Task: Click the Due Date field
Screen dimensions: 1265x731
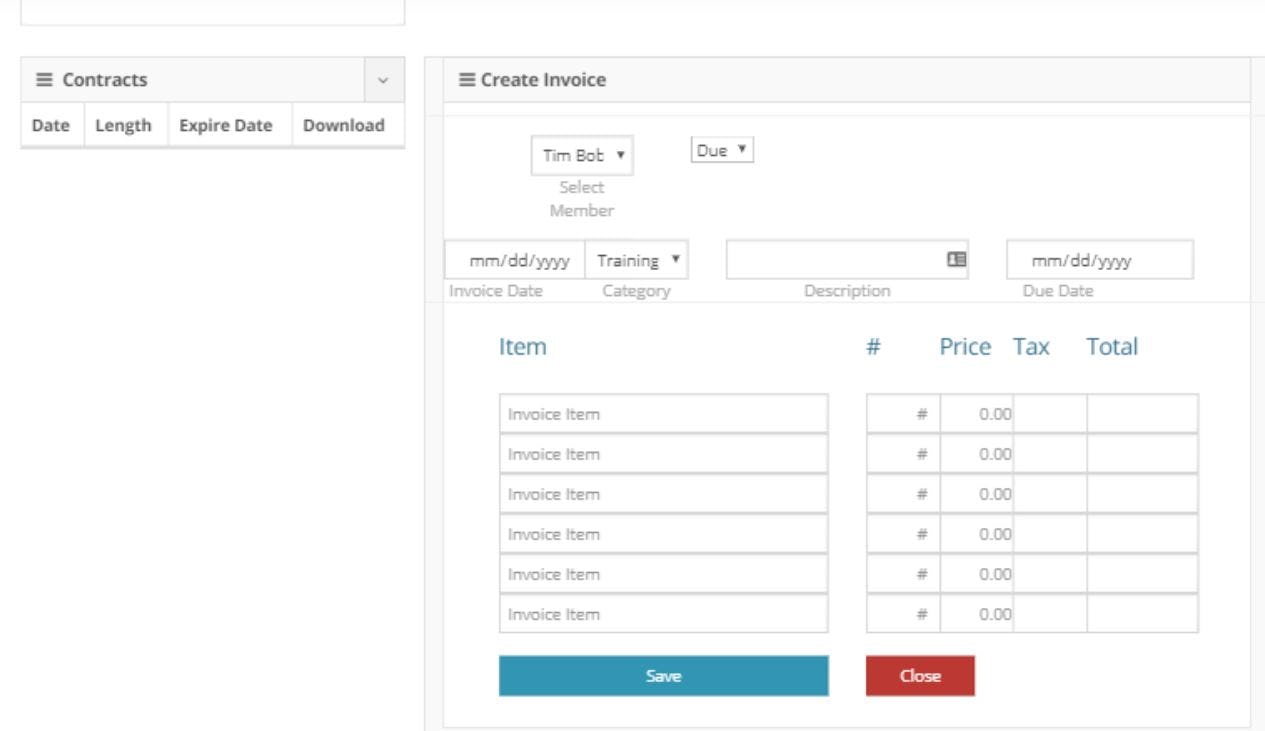Action: 1099,259
